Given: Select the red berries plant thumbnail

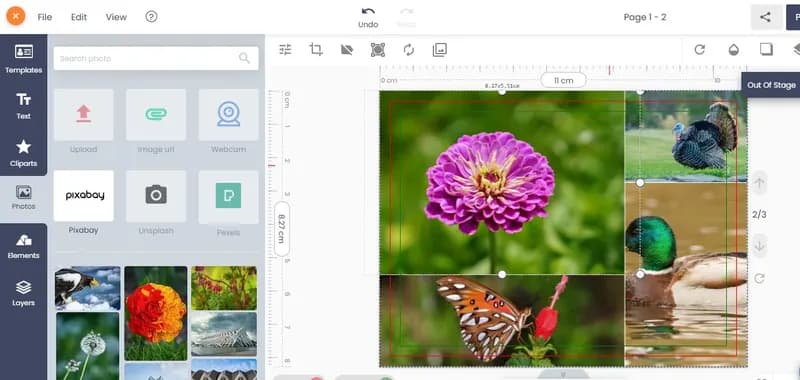Looking at the screenshot, I should coord(224,288).
